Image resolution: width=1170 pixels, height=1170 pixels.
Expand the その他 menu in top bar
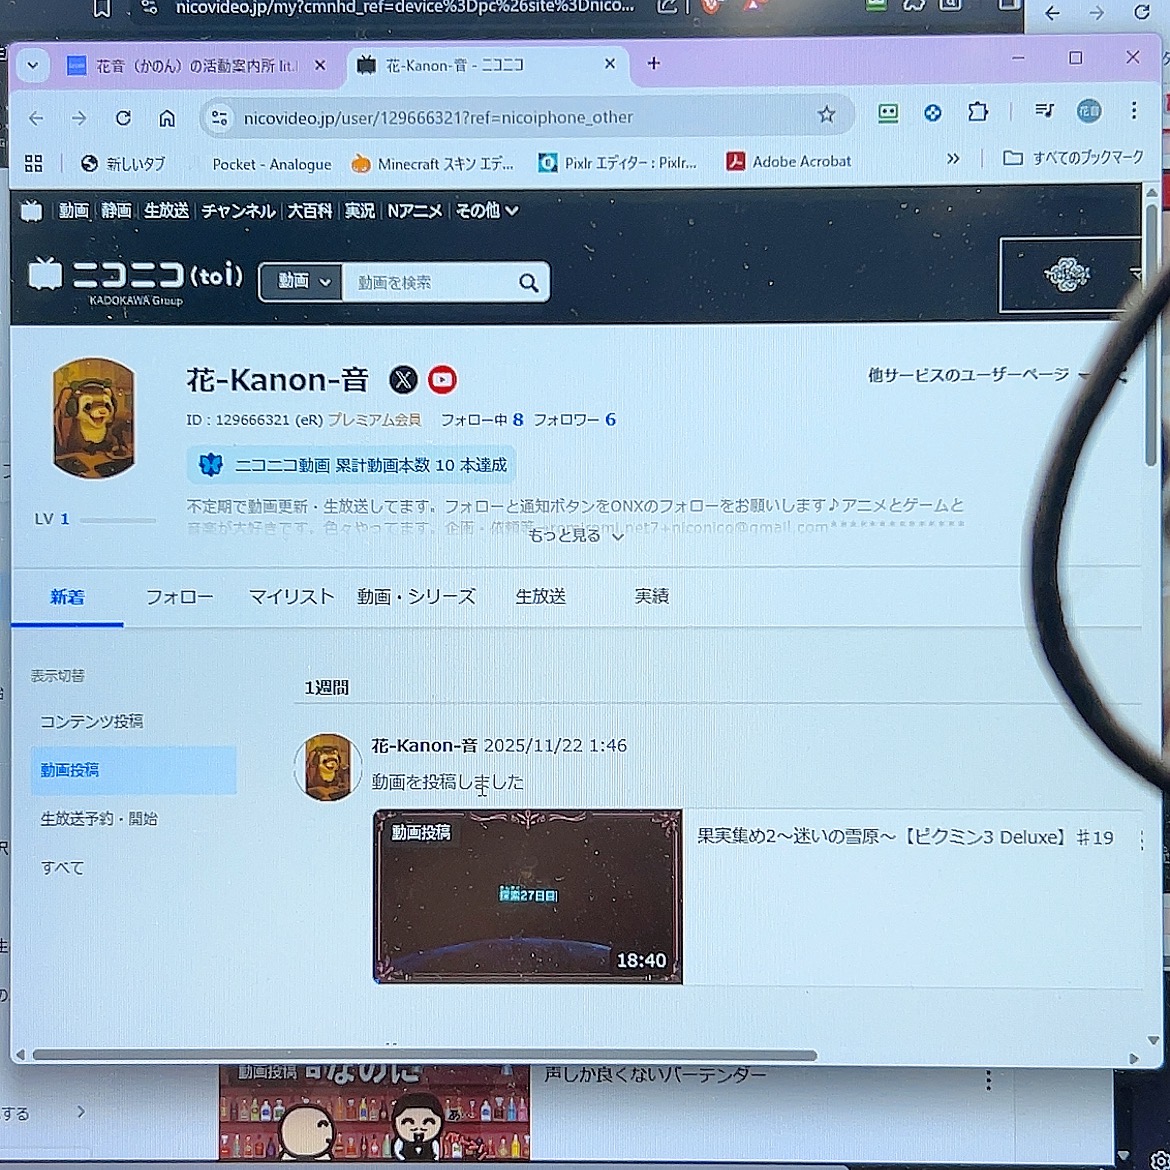click(487, 210)
